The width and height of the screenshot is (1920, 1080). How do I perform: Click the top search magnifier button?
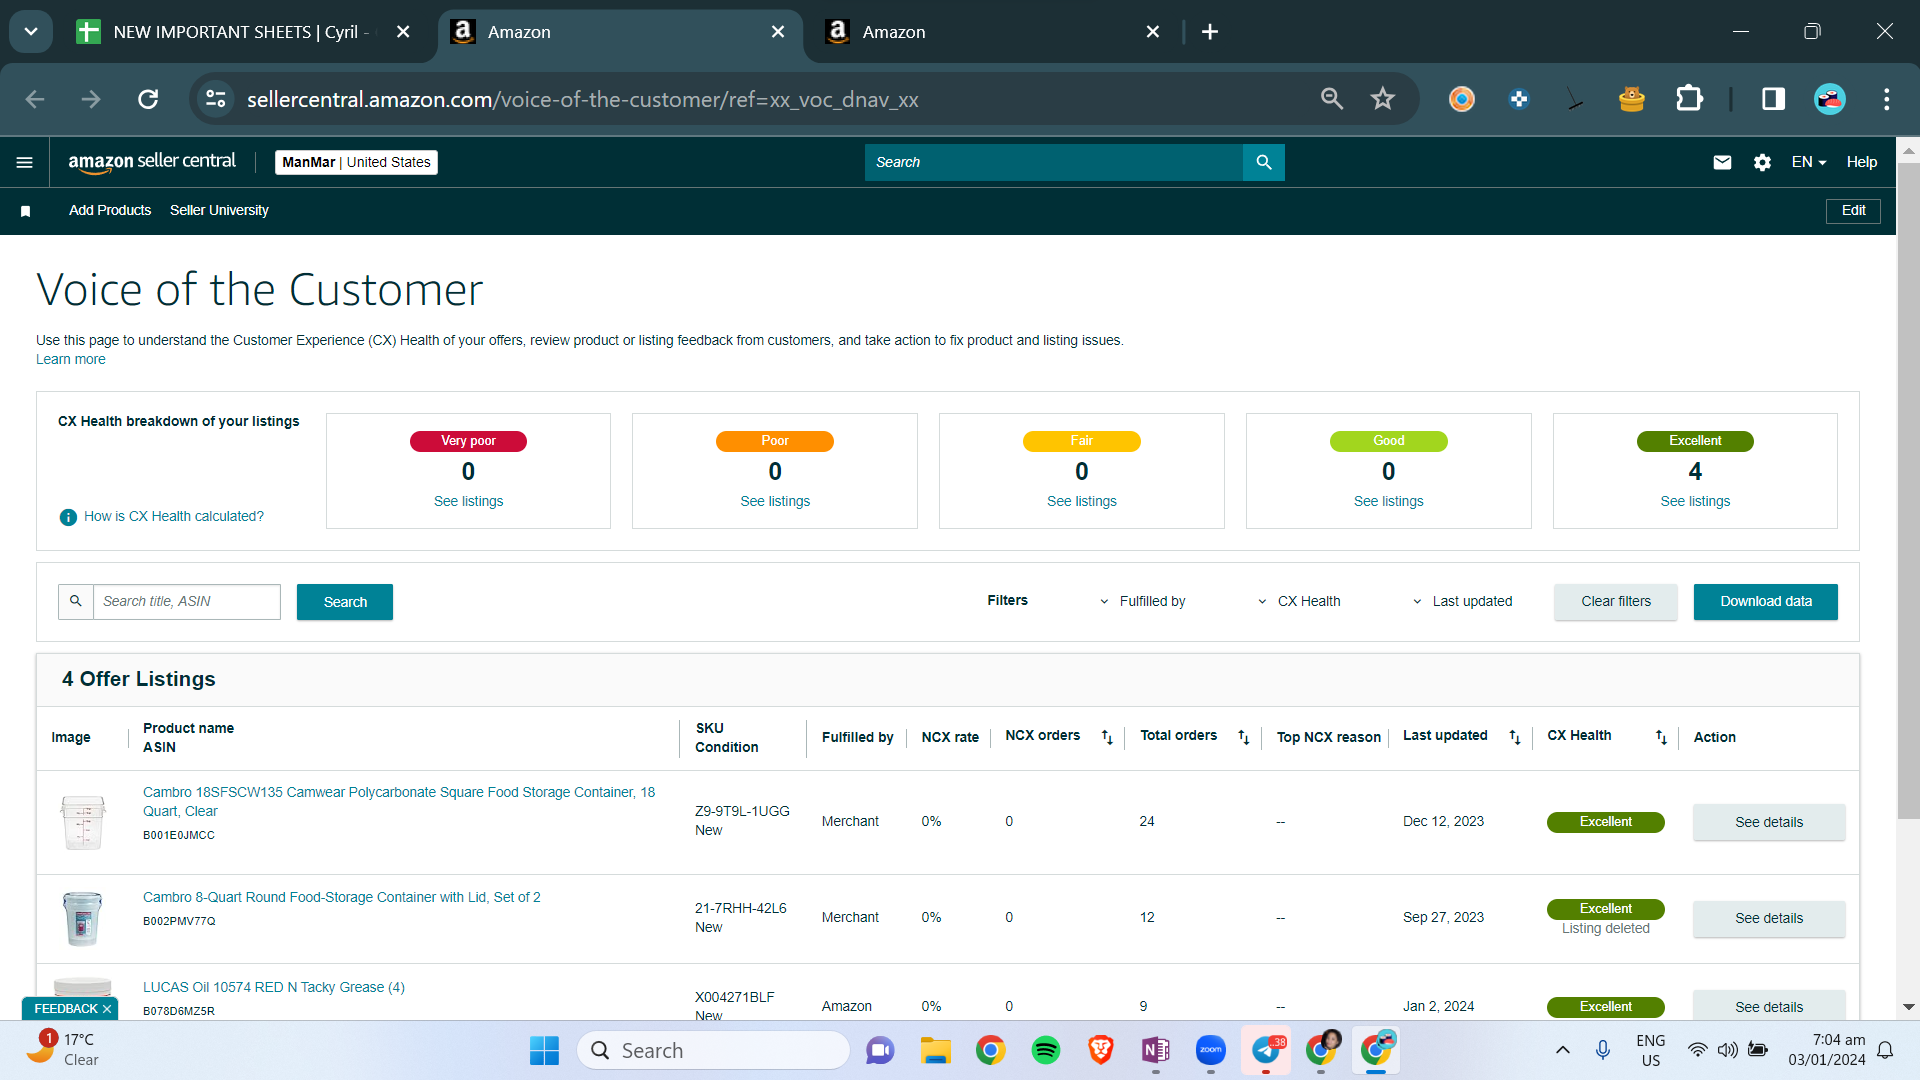coord(1264,162)
